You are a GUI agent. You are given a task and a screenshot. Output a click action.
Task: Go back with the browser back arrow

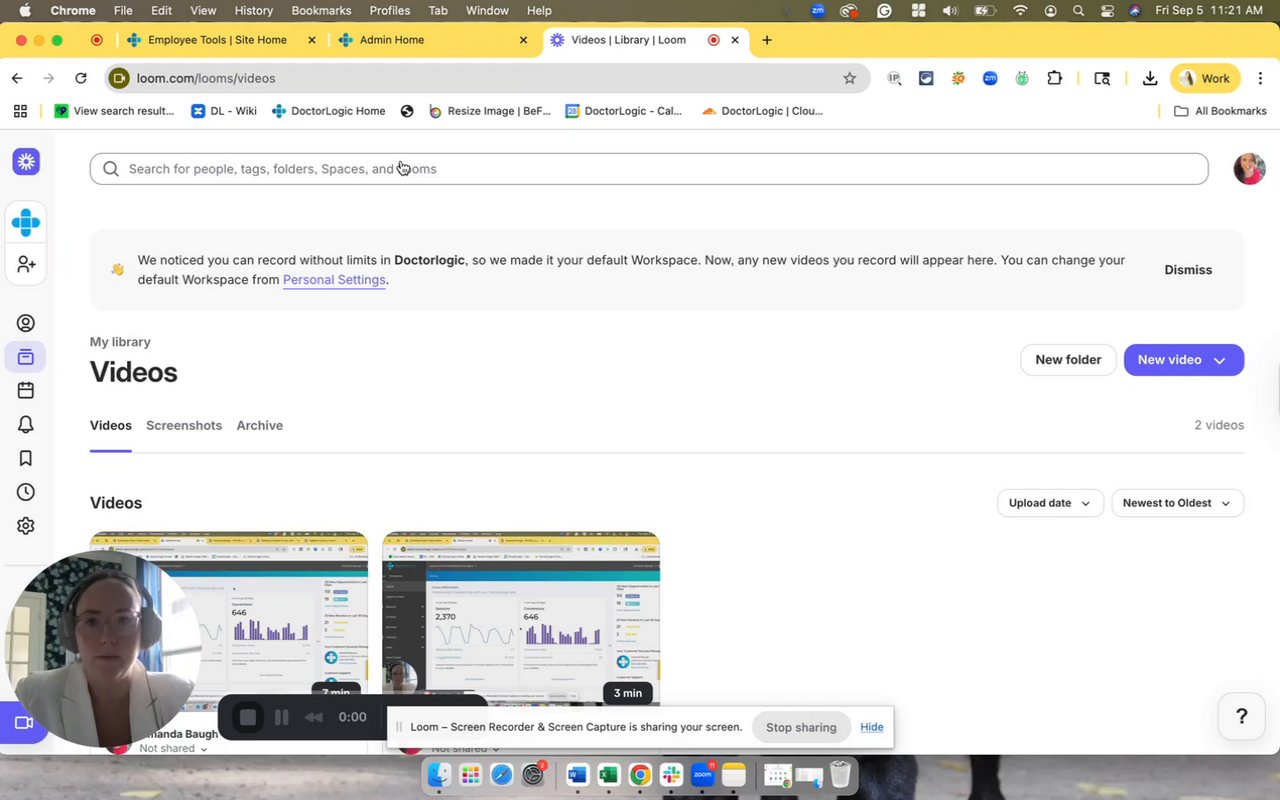(x=17, y=78)
